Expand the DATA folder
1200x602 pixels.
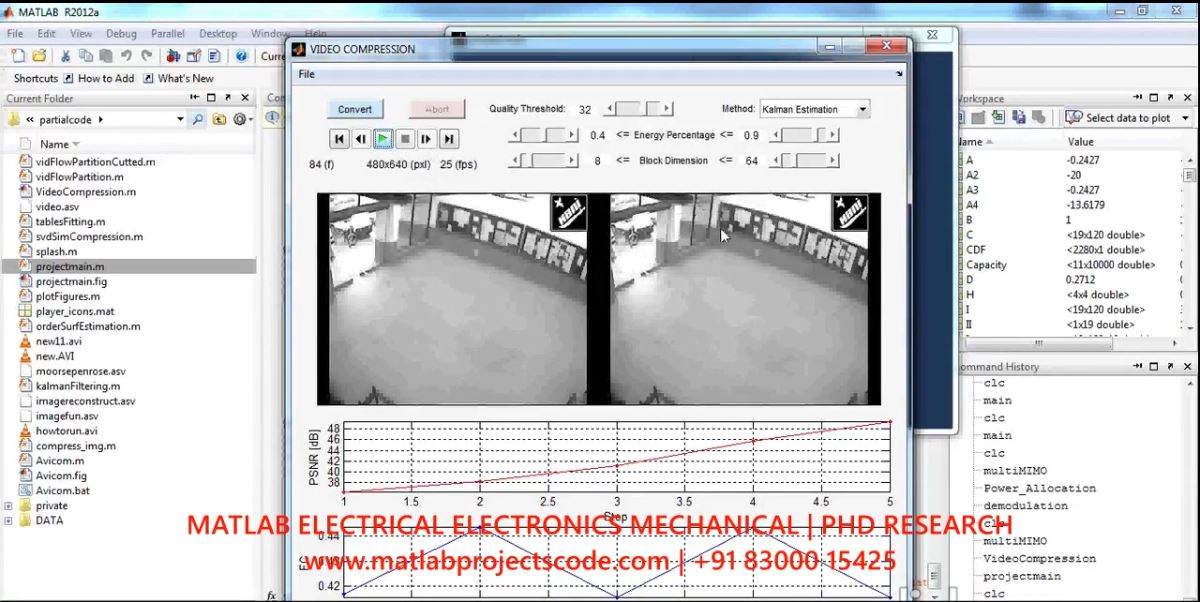9,521
